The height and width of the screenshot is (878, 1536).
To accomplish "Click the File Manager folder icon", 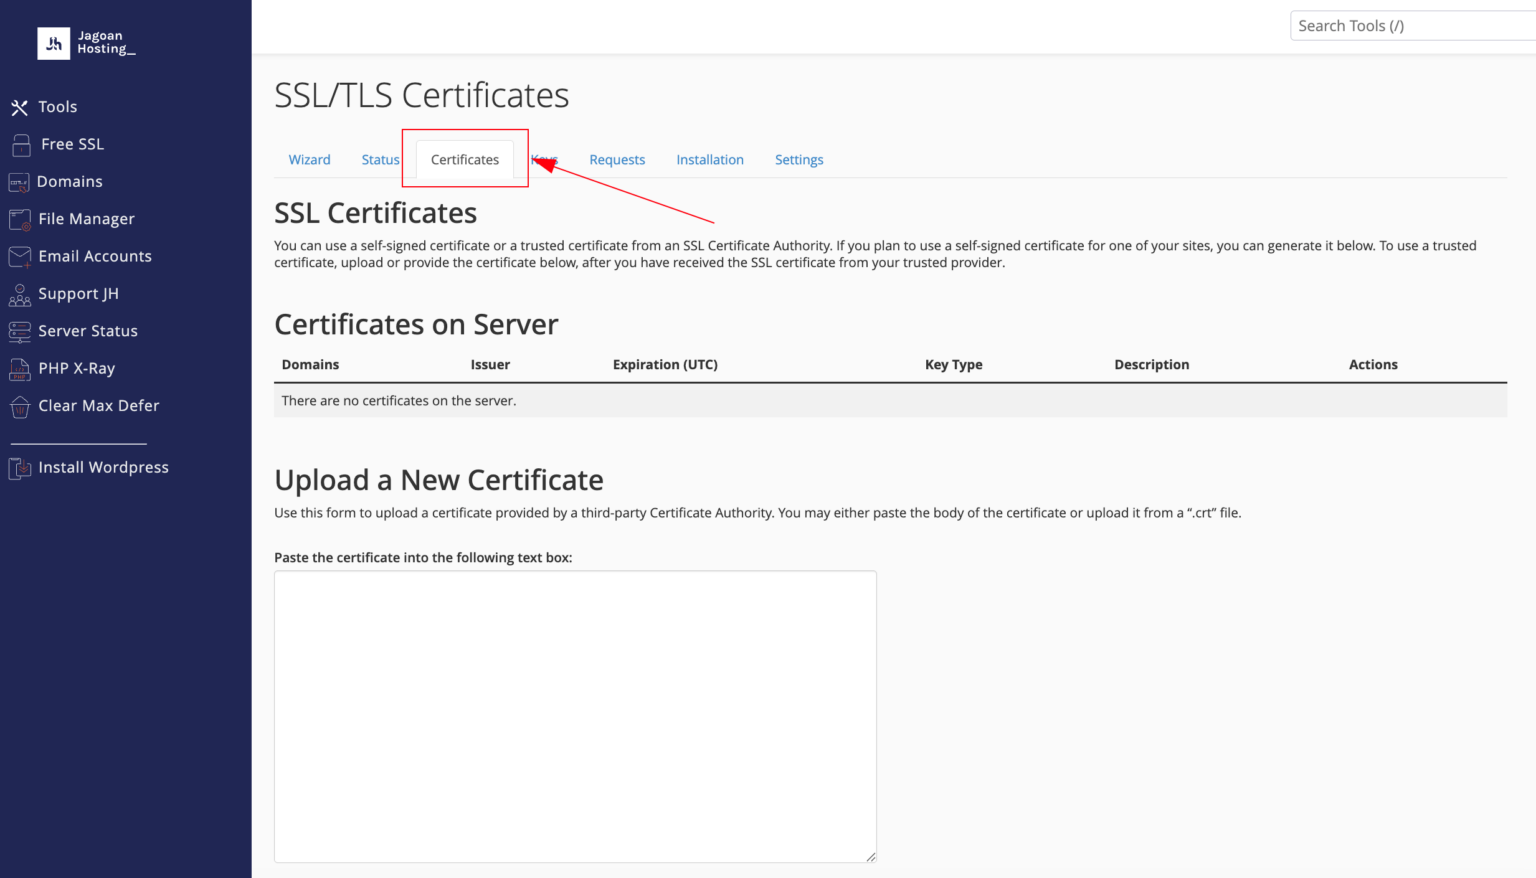I will [20, 219].
